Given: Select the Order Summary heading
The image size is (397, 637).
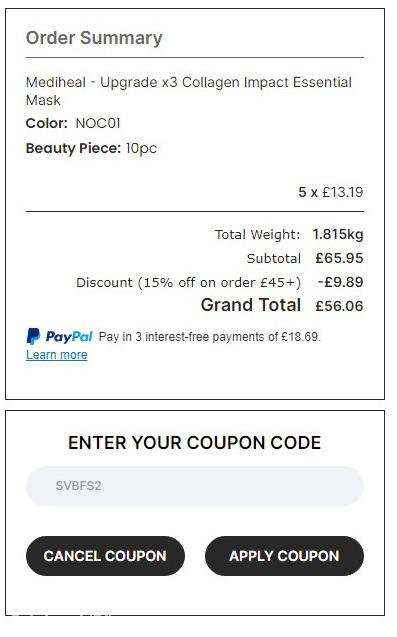Looking at the screenshot, I should point(94,38).
